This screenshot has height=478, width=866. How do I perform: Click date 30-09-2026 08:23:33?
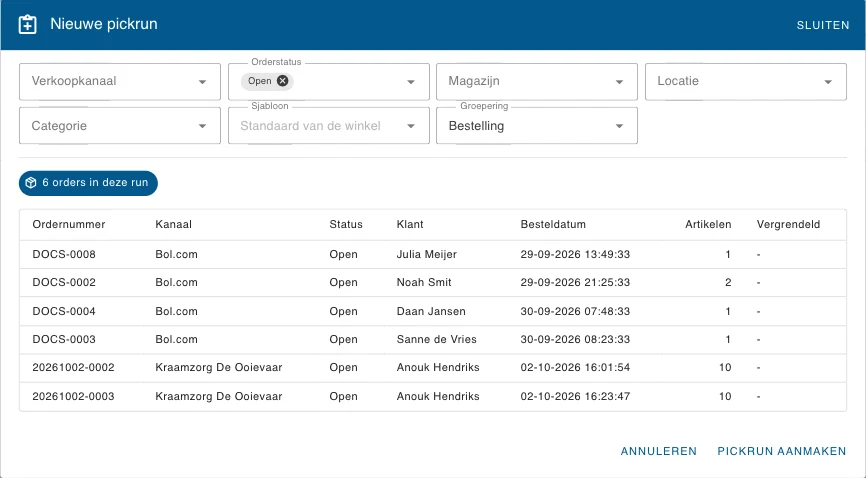tap(575, 339)
